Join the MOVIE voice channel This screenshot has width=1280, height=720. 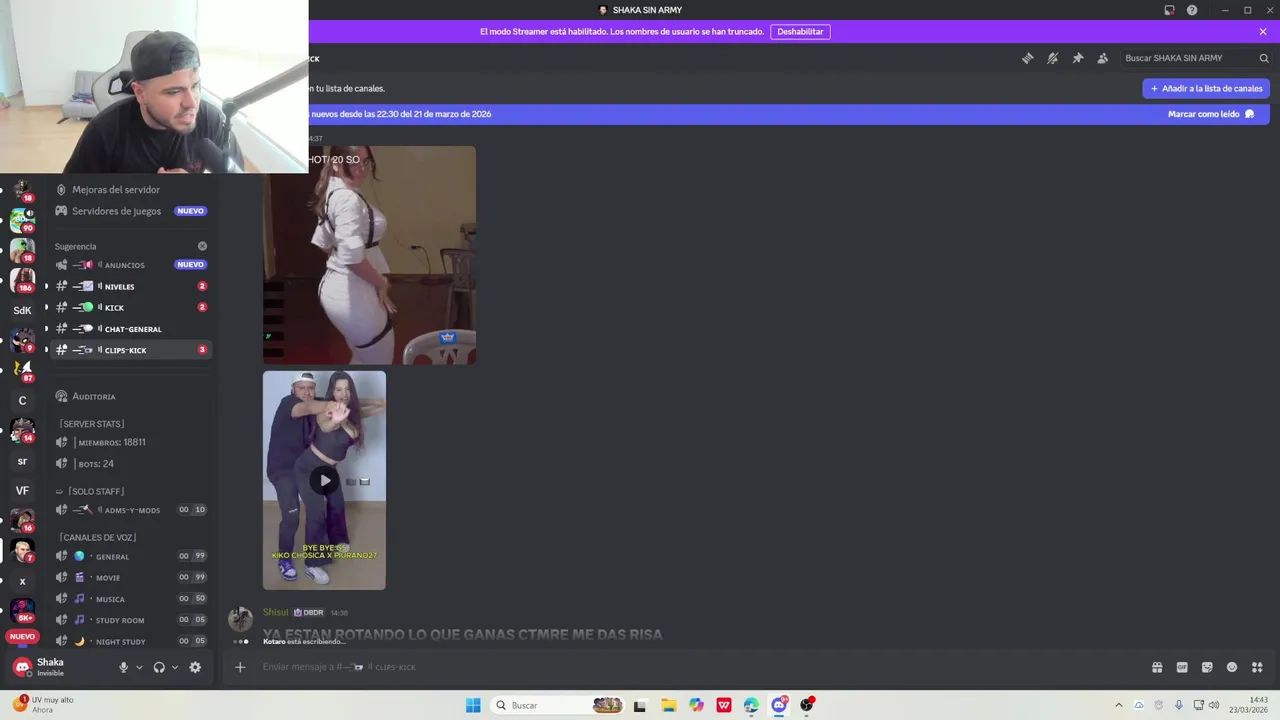coord(133,577)
